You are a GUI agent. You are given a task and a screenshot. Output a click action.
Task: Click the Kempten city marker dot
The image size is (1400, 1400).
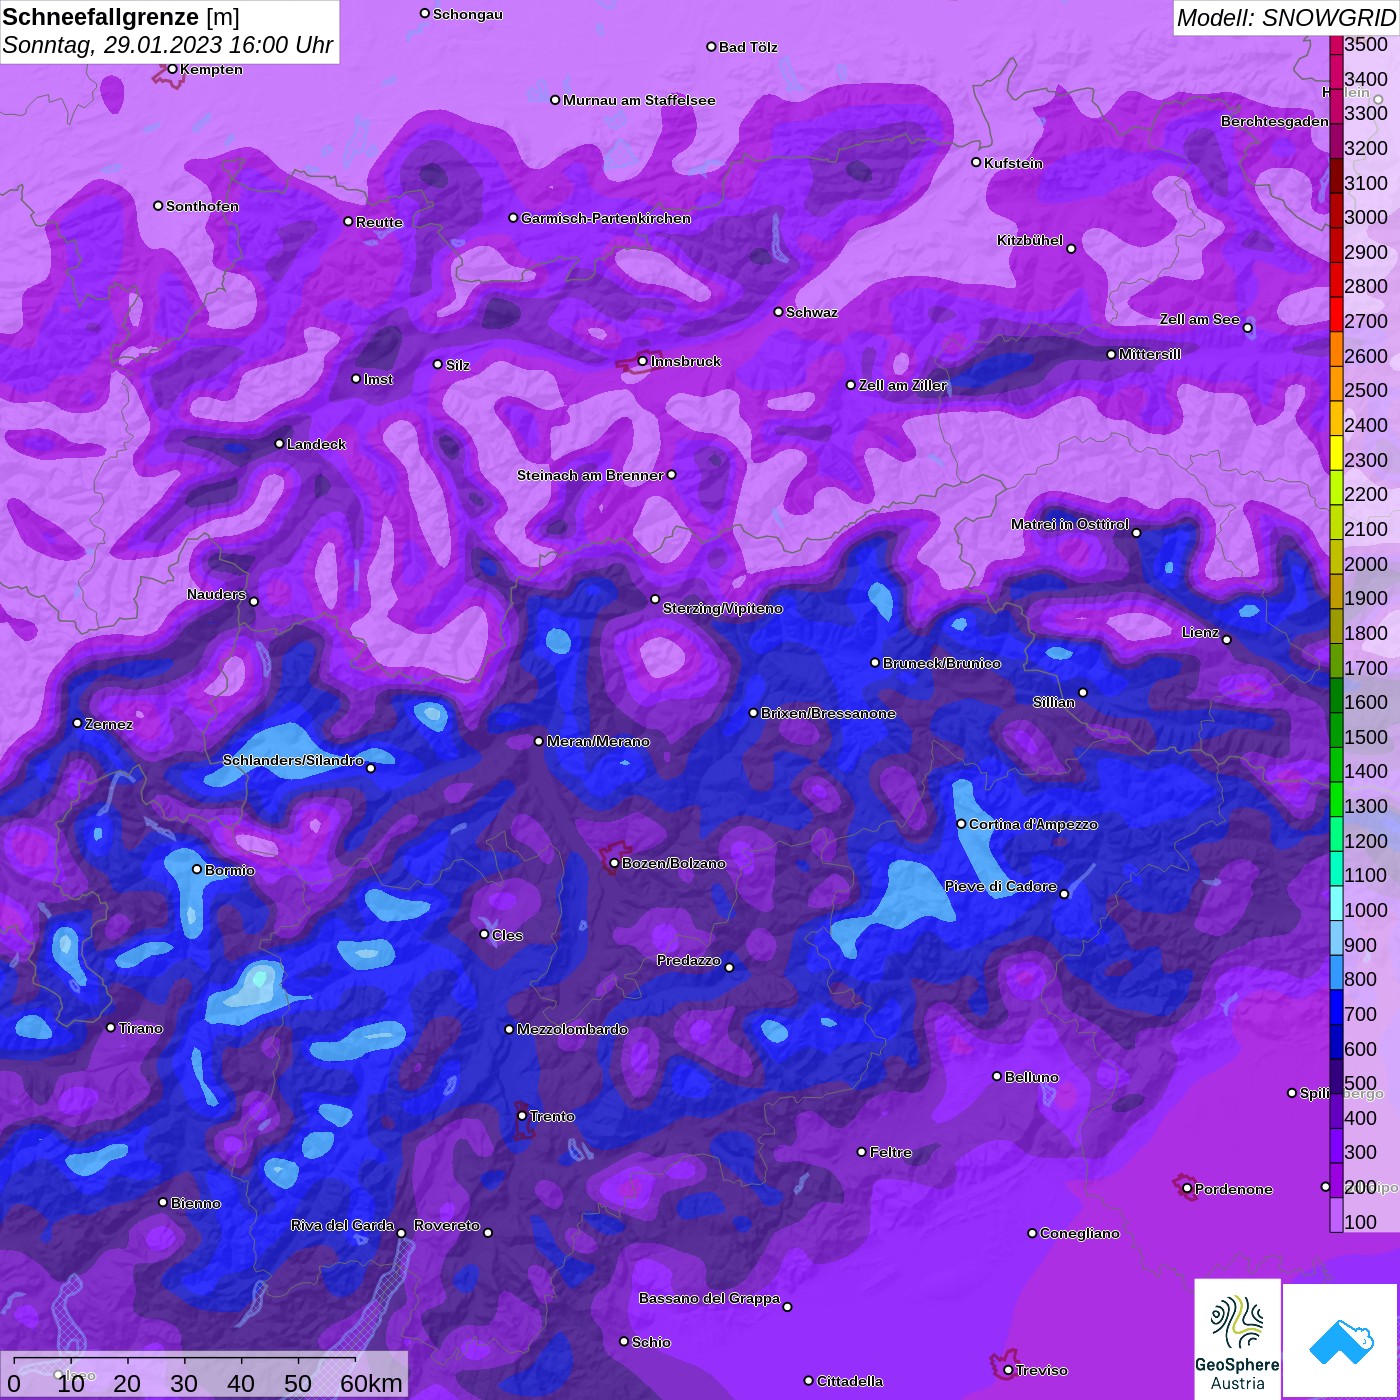pos(172,69)
